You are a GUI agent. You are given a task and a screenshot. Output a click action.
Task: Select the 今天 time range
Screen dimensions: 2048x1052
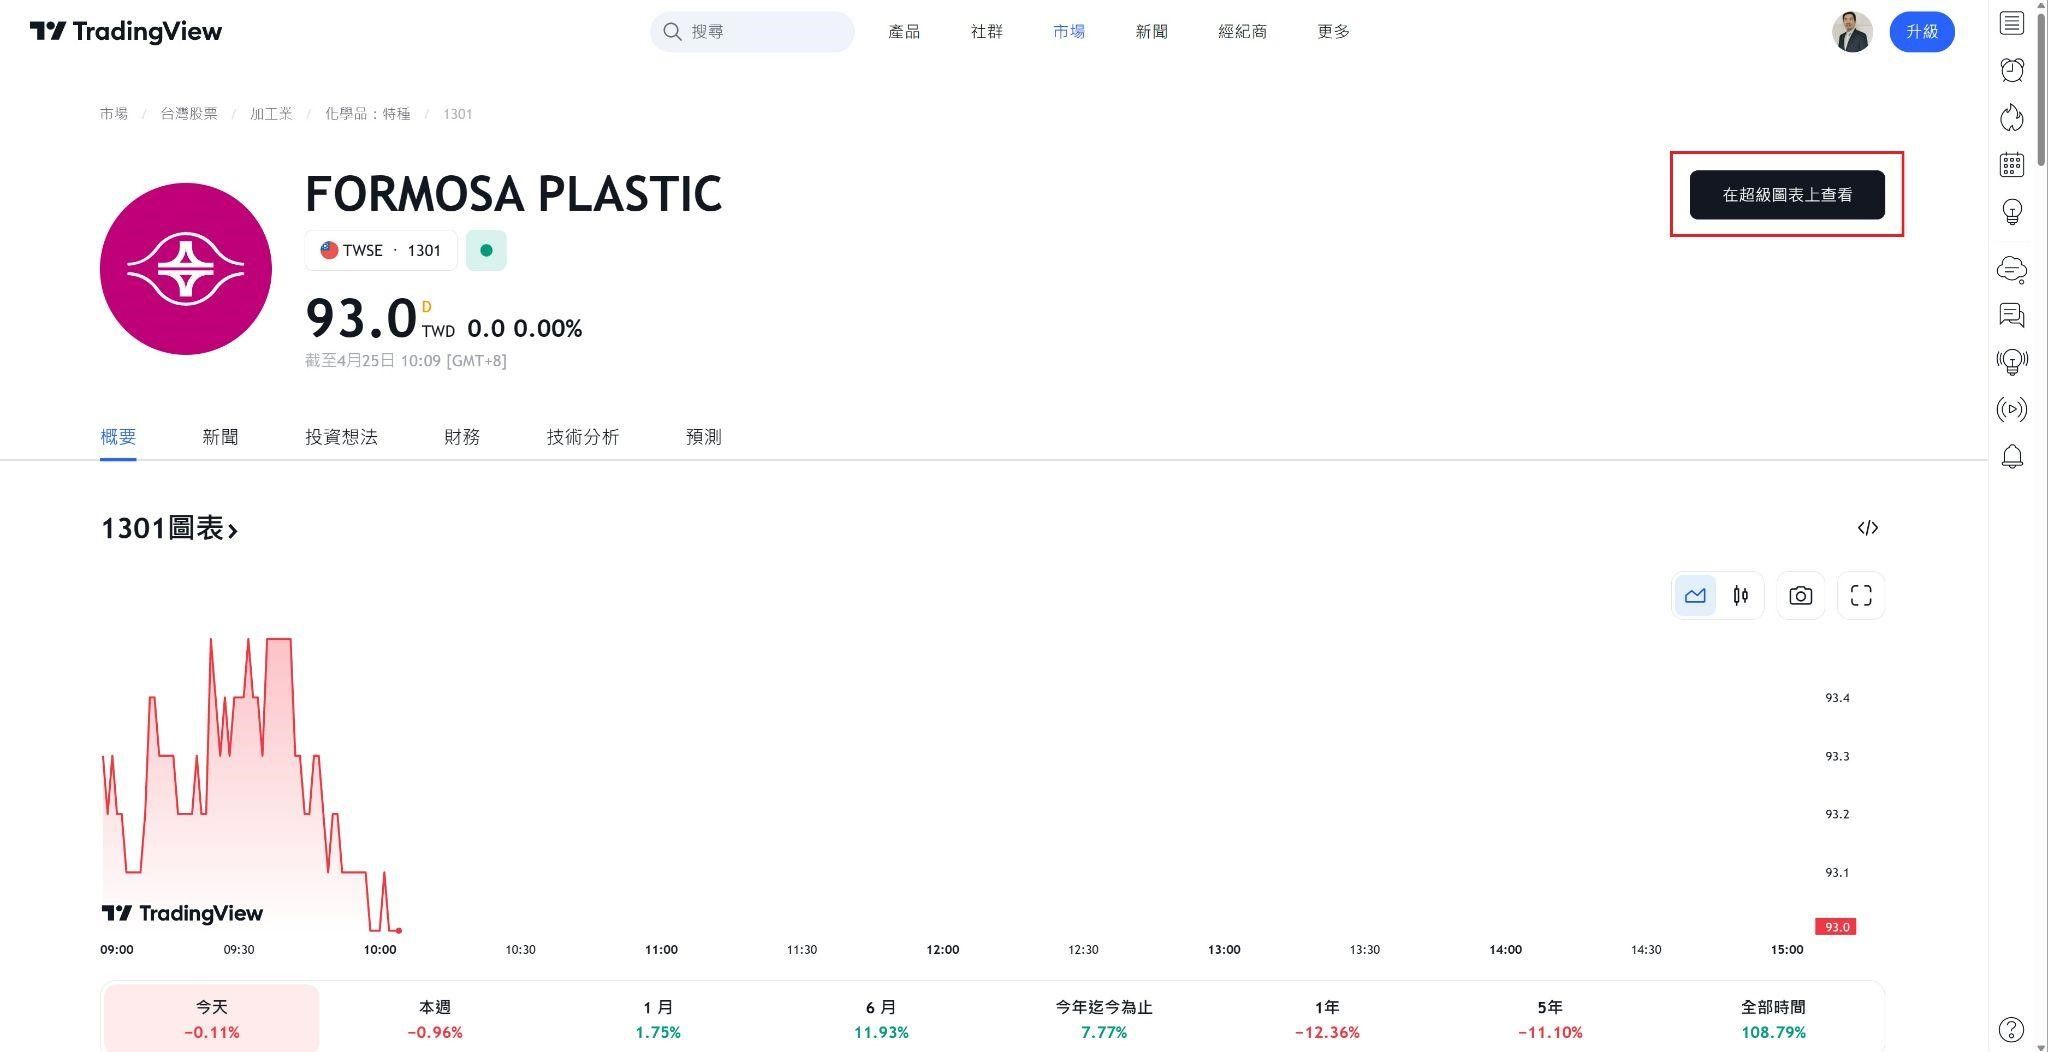[211, 1018]
